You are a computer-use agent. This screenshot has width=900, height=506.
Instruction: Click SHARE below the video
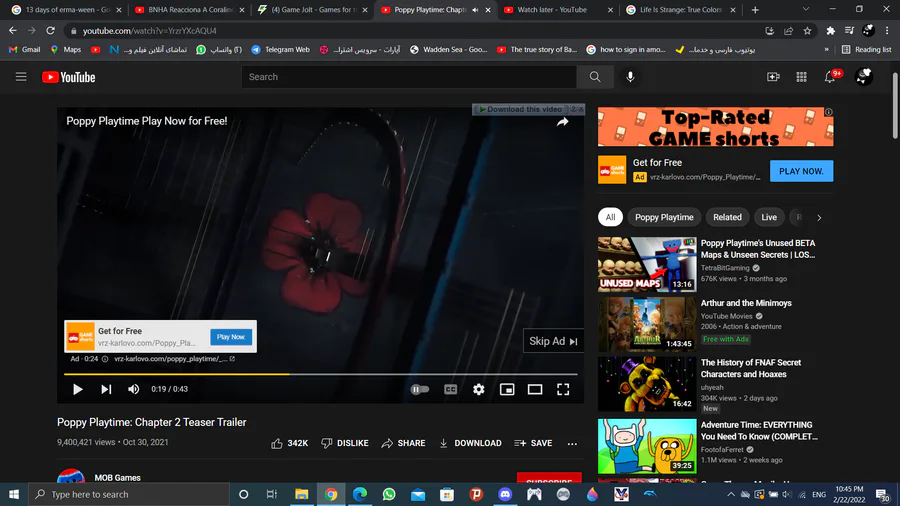click(404, 443)
